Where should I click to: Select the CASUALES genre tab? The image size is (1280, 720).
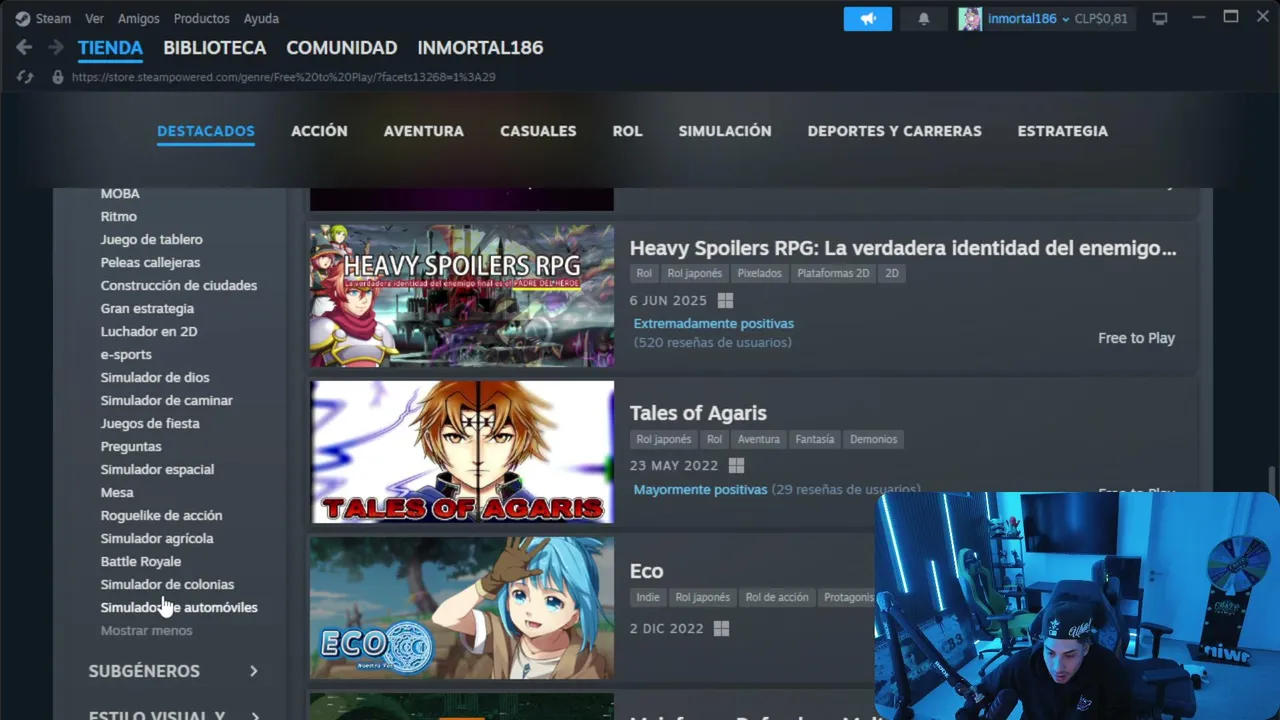coord(538,131)
